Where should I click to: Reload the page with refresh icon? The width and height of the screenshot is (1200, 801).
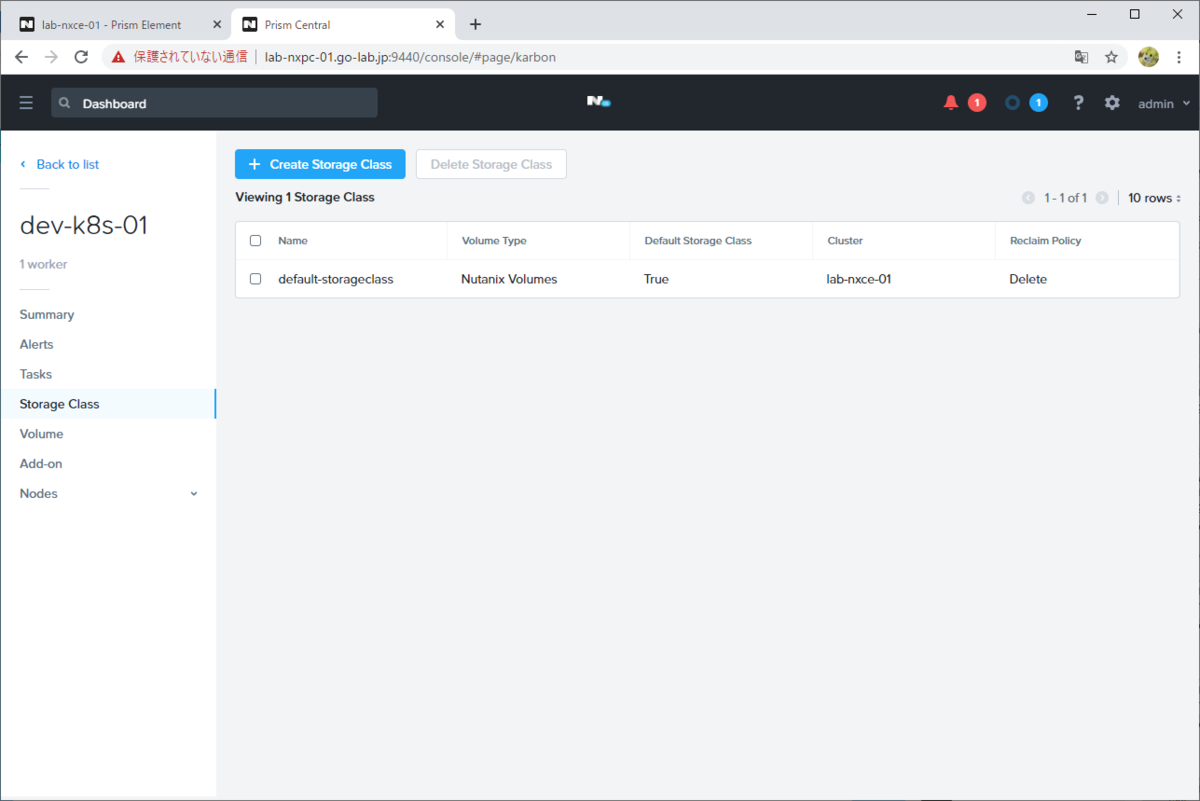click(x=82, y=57)
